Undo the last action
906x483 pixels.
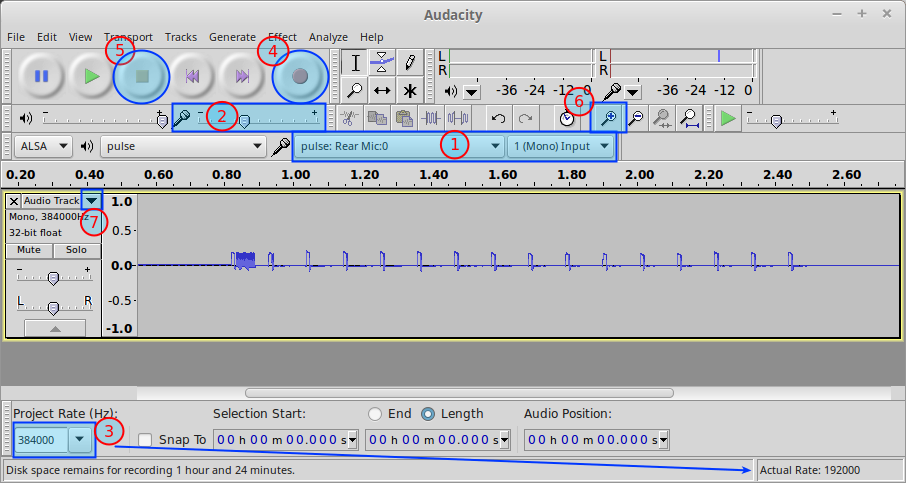coord(498,118)
